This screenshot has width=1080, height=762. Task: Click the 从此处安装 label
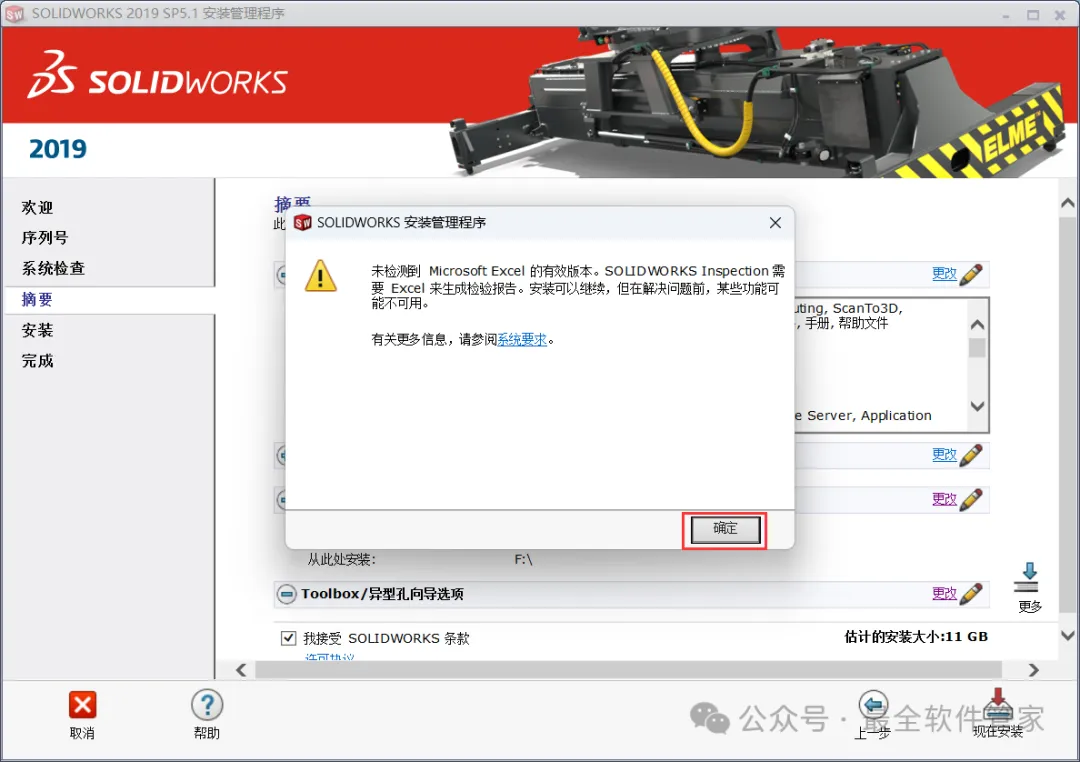[341, 559]
